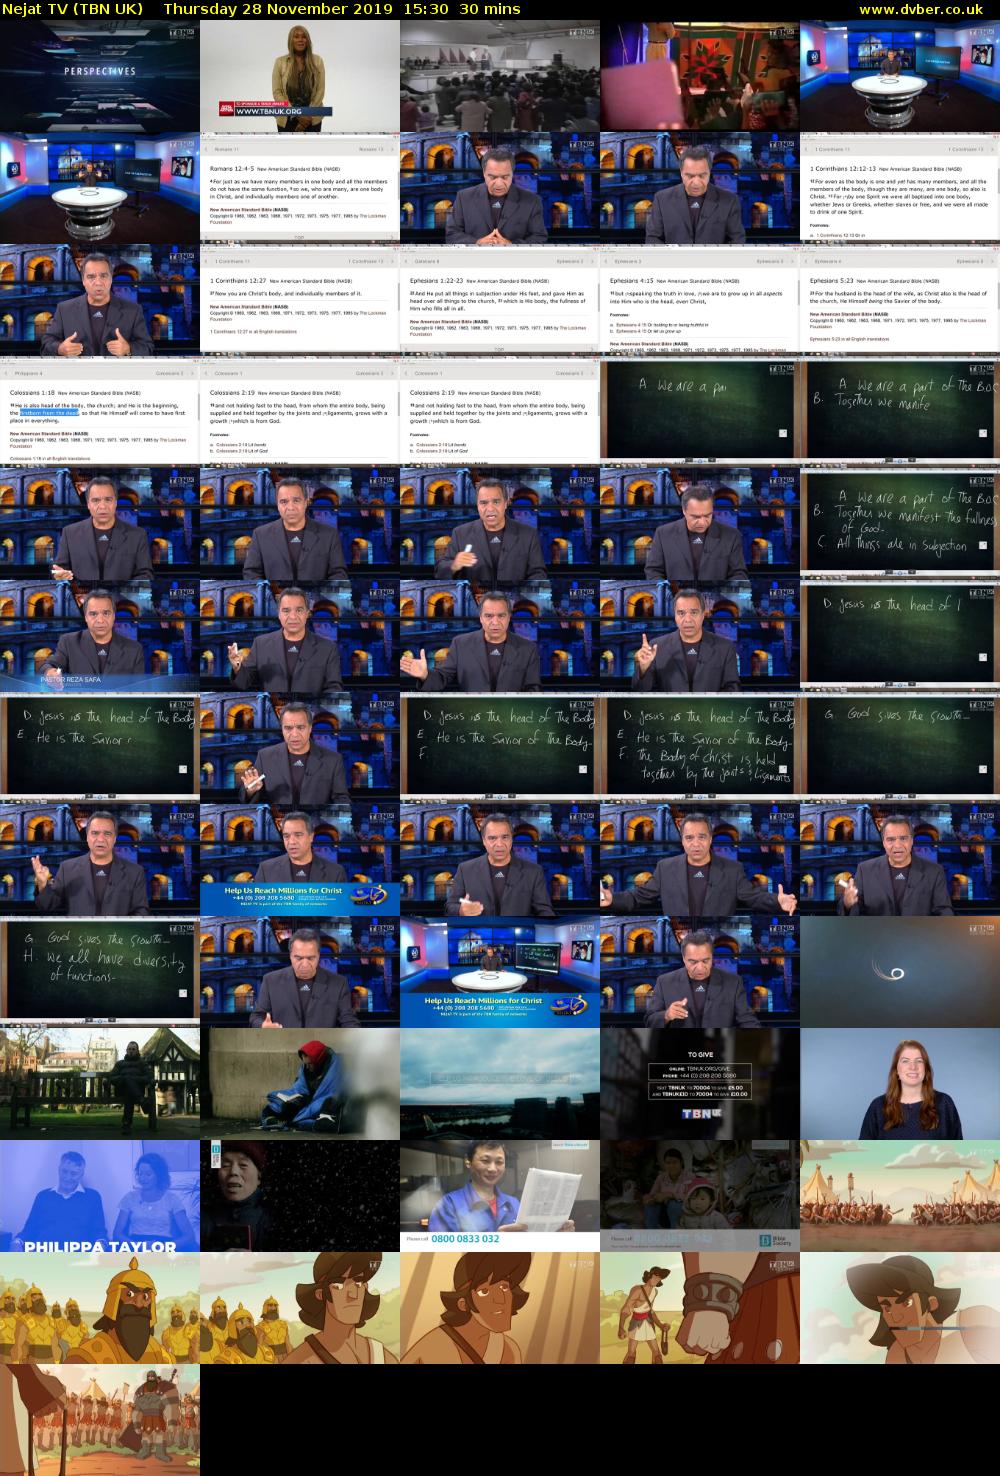Viewport: 1000px width, 1476px height.
Task: Open the Romans 12:4-5 scripture thumbnail
Action: pos(300,187)
